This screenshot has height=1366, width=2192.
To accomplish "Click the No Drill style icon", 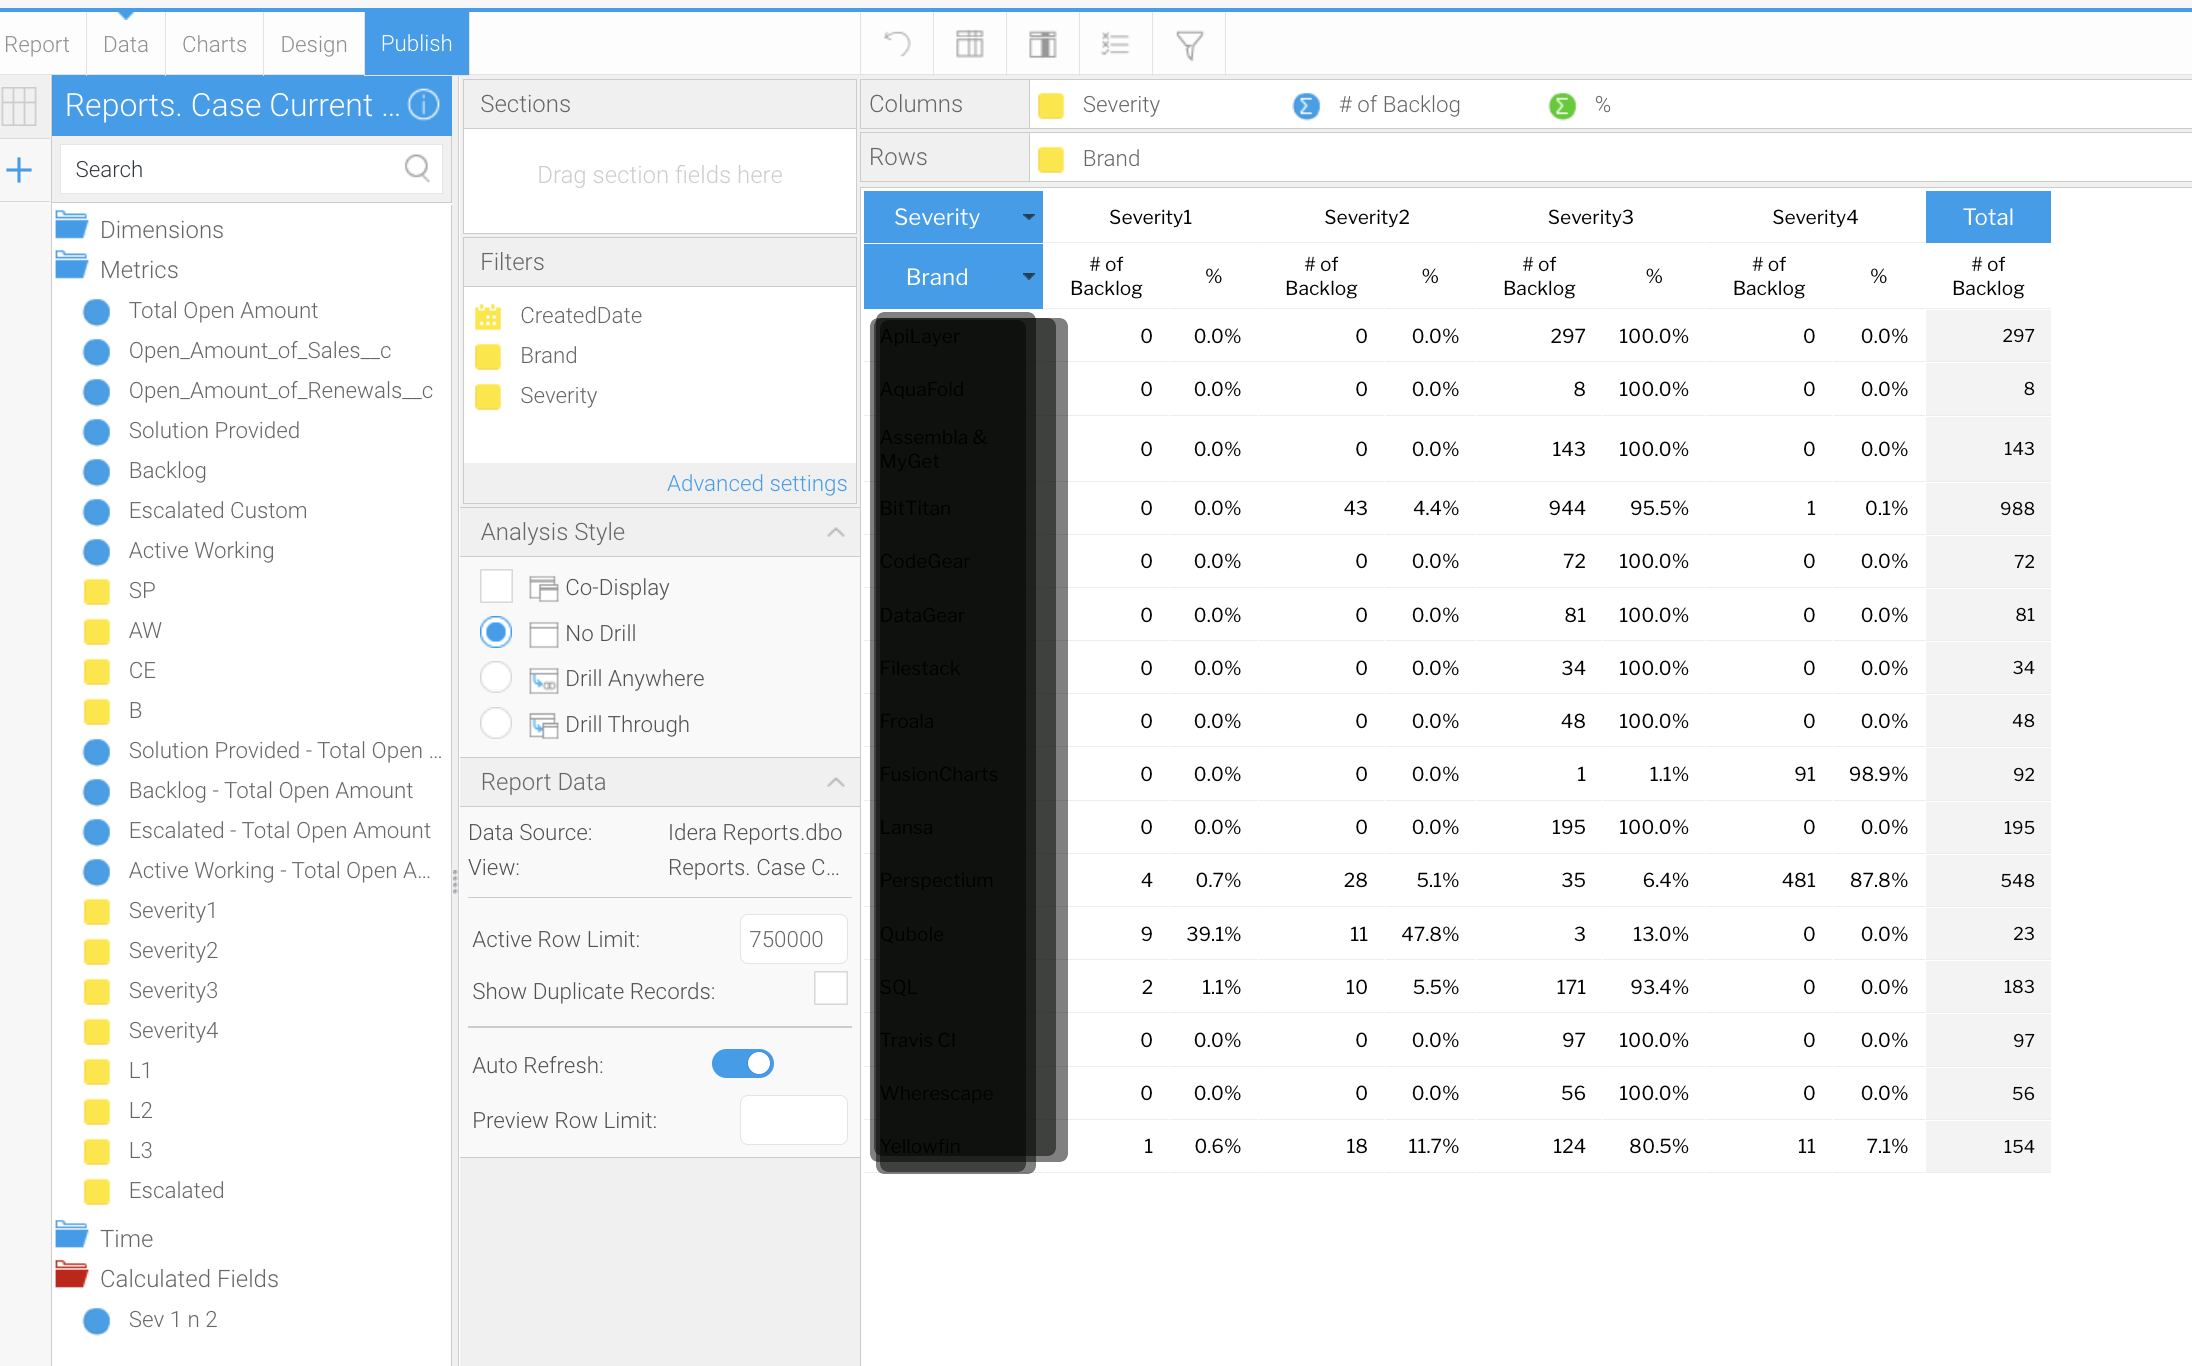I will (543, 634).
